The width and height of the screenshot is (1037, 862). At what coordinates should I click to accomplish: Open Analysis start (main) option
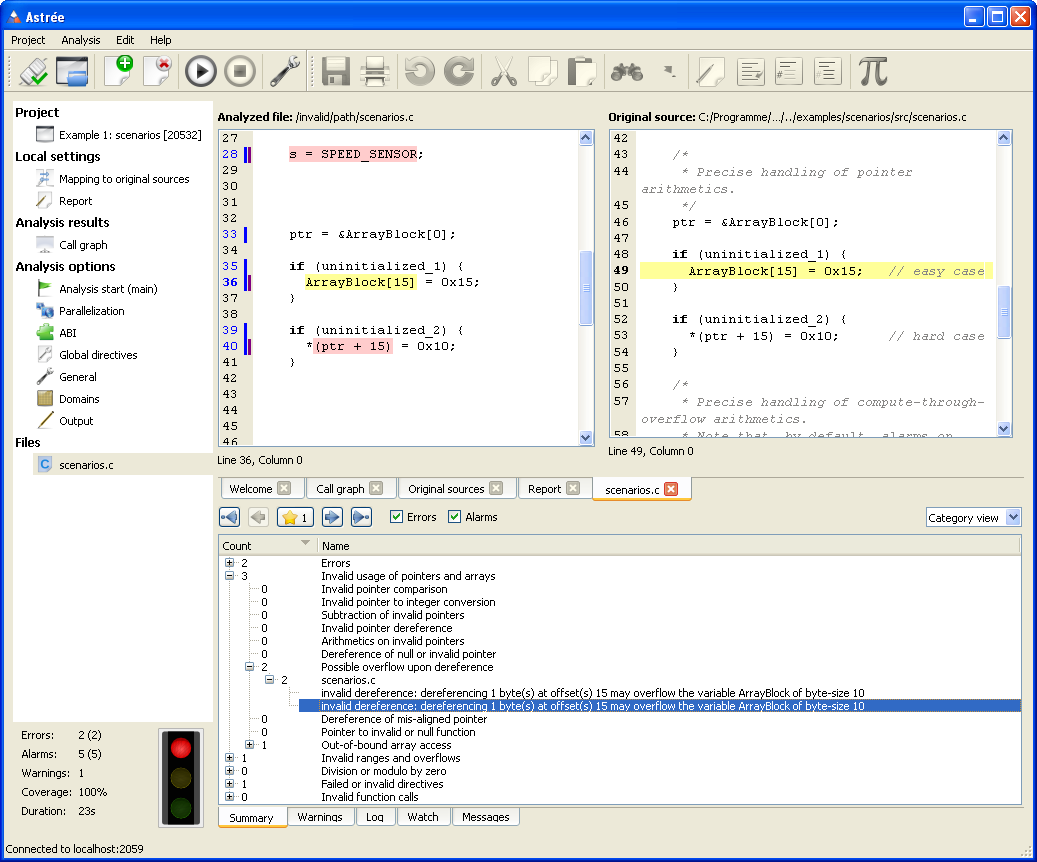click(108, 289)
